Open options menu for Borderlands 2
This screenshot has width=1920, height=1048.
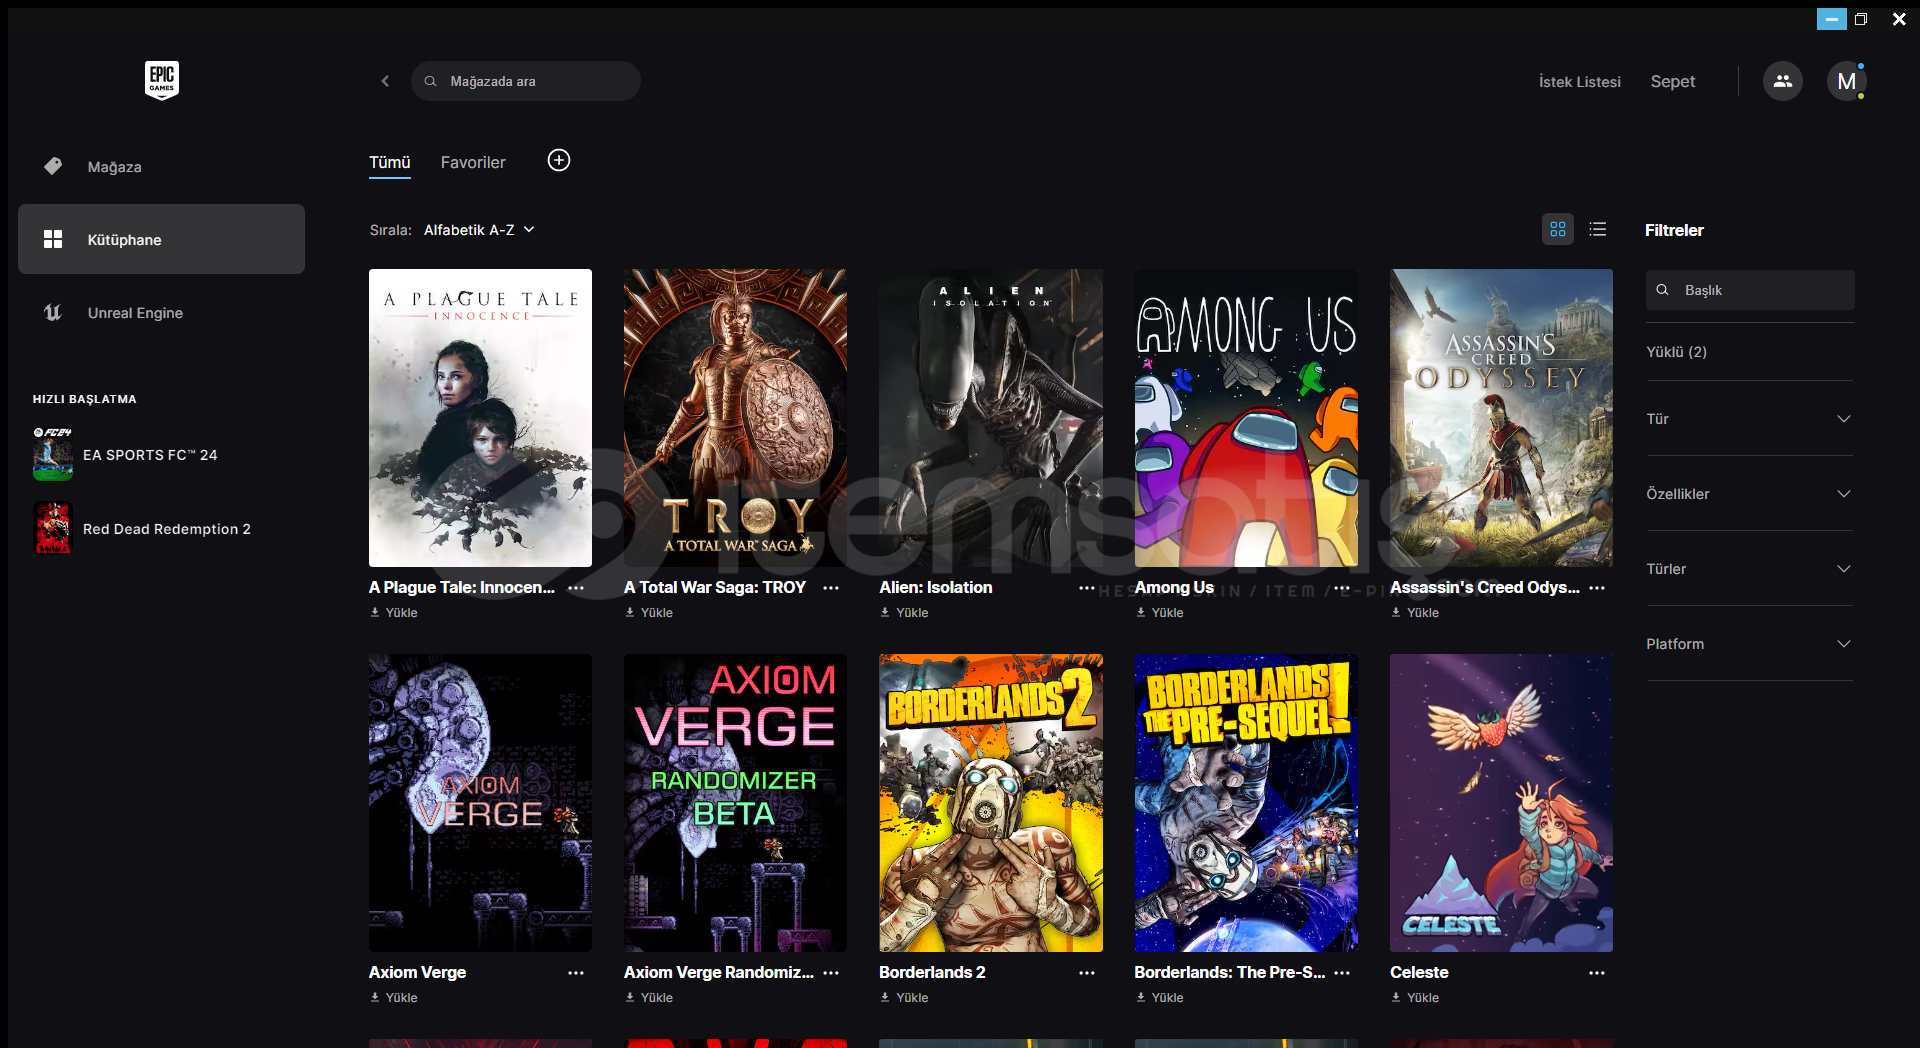tap(1087, 973)
